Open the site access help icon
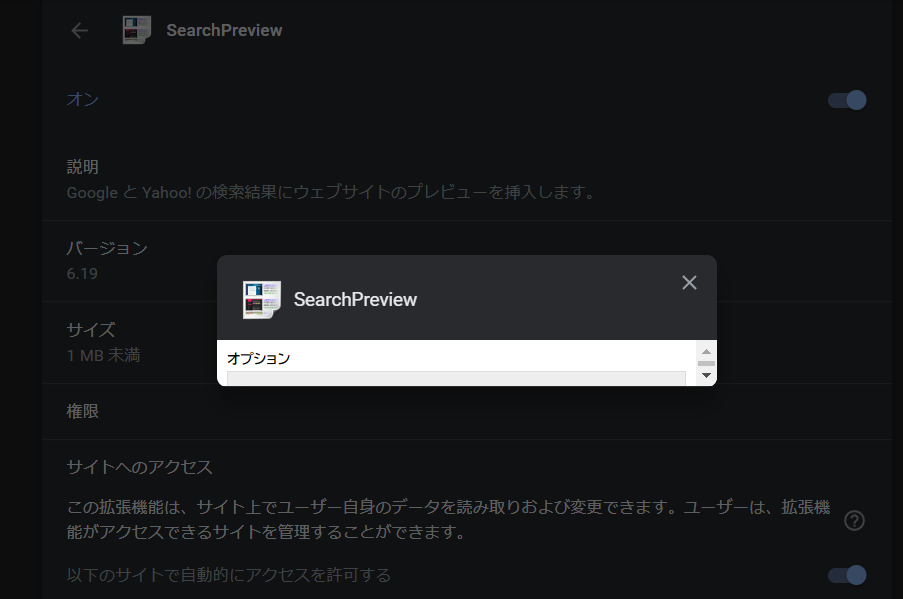The width and height of the screenshot is (903, 599). pos(854,521)
